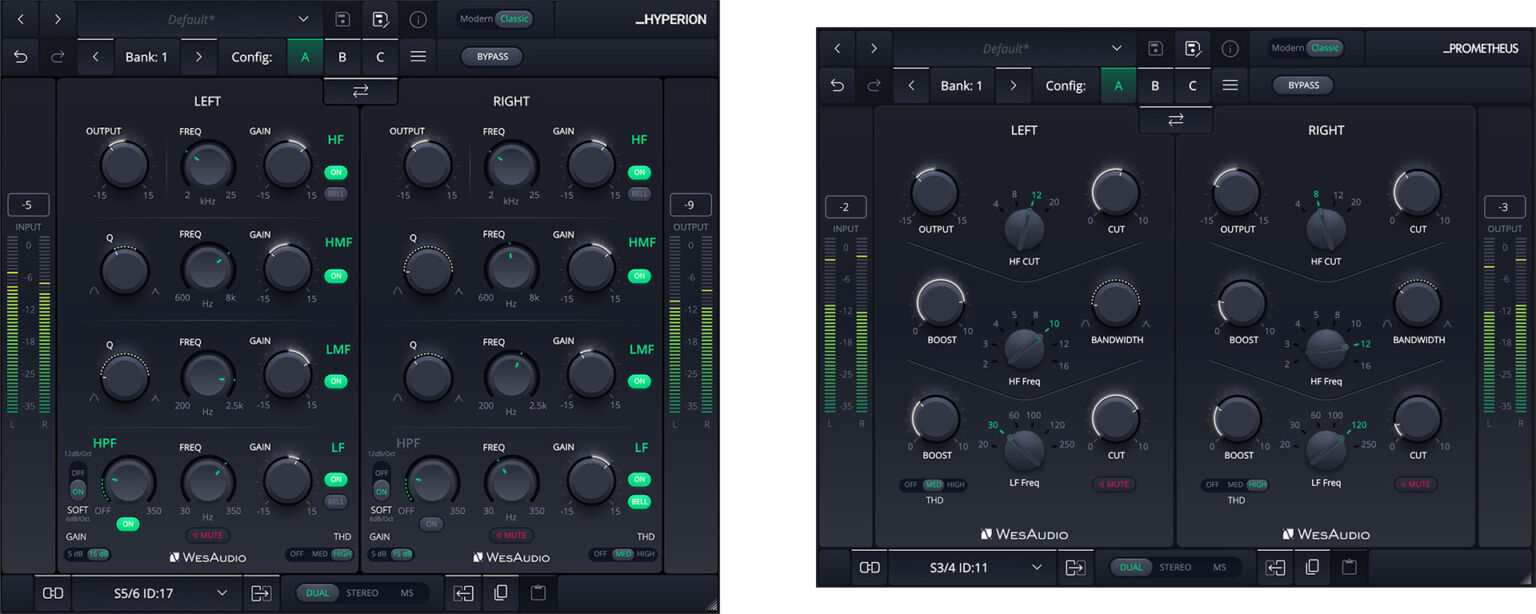Screen dimensions: 1536x614
Task: Select Config B in Prometheus
Action: pyautogui.click(x=1155, y=86)
